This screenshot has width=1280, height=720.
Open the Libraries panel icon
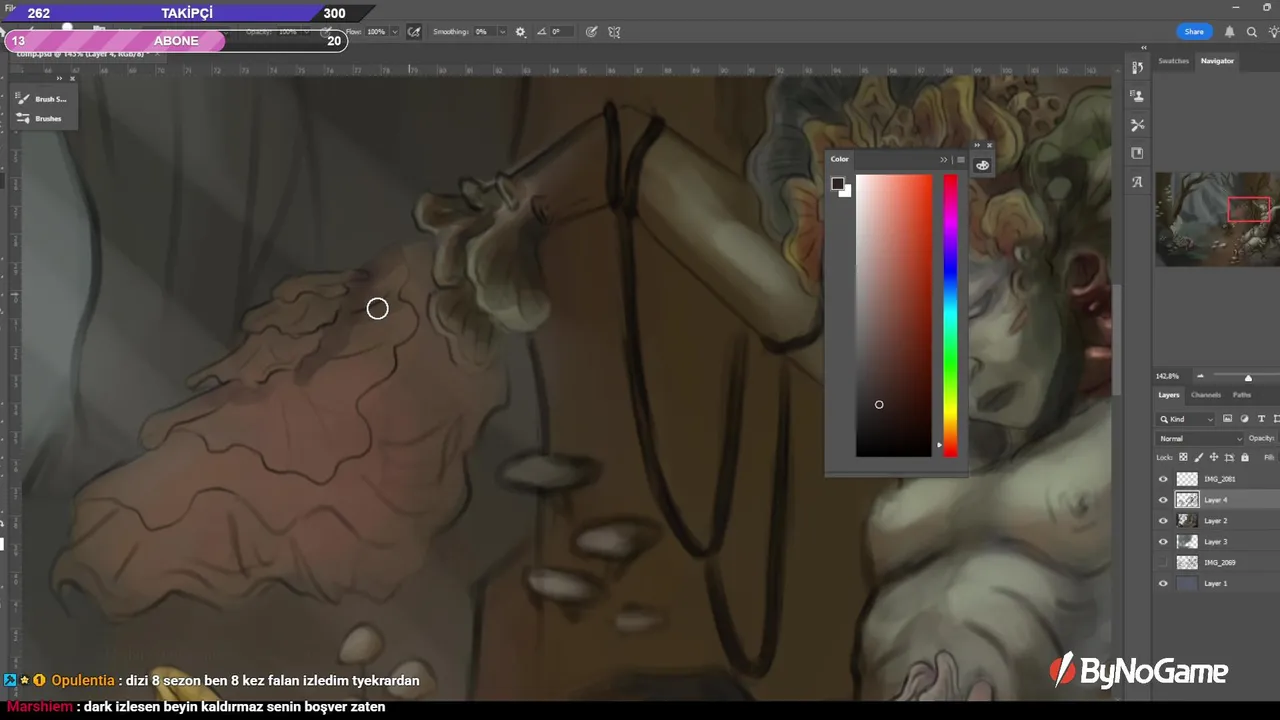pyautogui.click(x=1137, y=153)
